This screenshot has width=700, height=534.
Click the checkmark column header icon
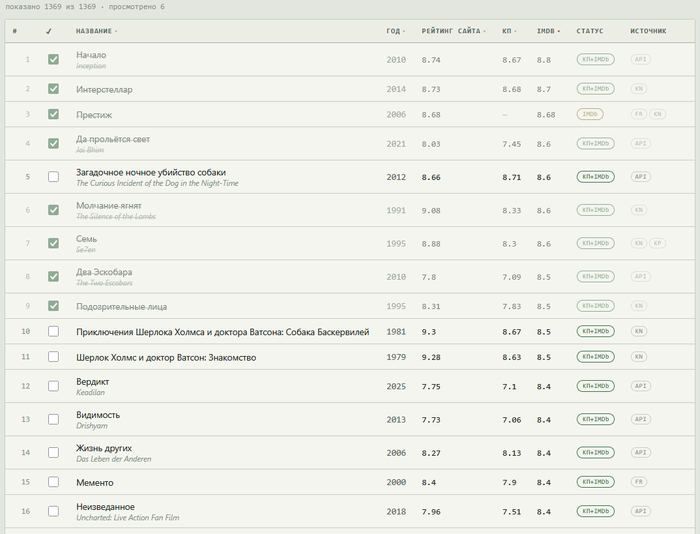click(x=49, y=31)
